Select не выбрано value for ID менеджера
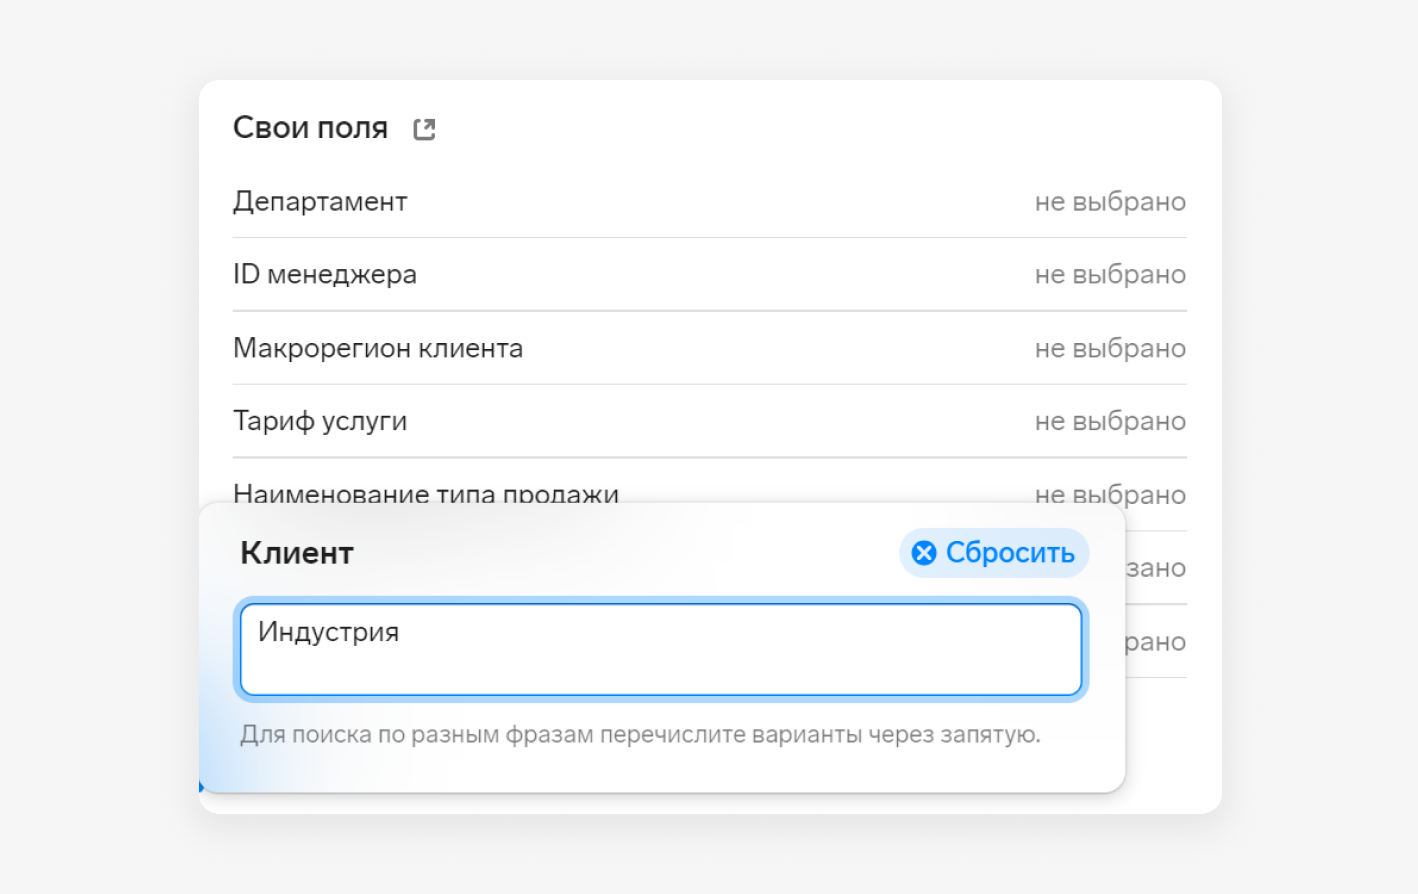 (1110, 275)
